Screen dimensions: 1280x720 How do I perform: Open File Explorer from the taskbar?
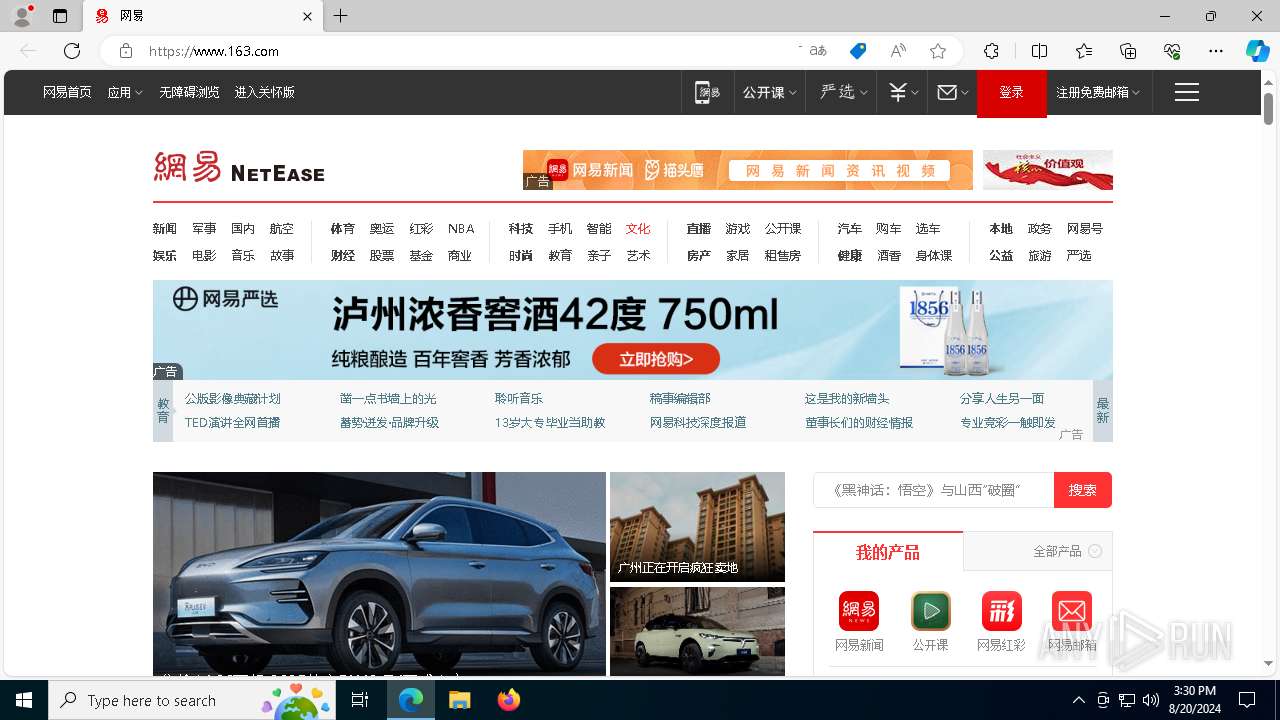[x=459, y=700]
